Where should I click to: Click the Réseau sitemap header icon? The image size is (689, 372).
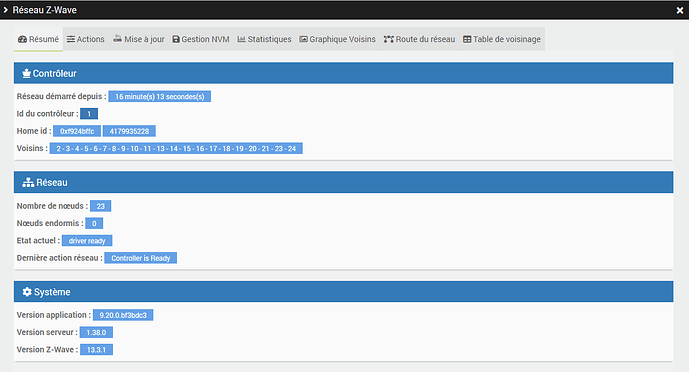(x=28, y=182)
